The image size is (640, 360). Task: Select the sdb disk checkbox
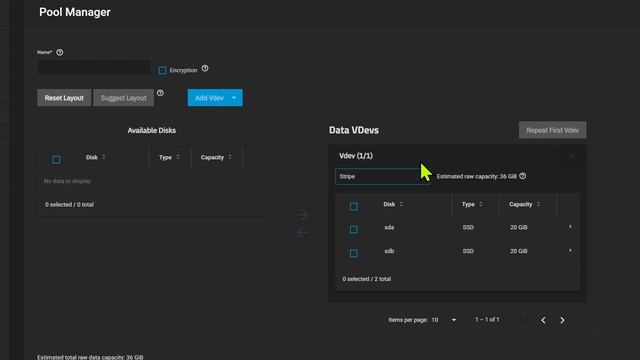tap(354, 253)
